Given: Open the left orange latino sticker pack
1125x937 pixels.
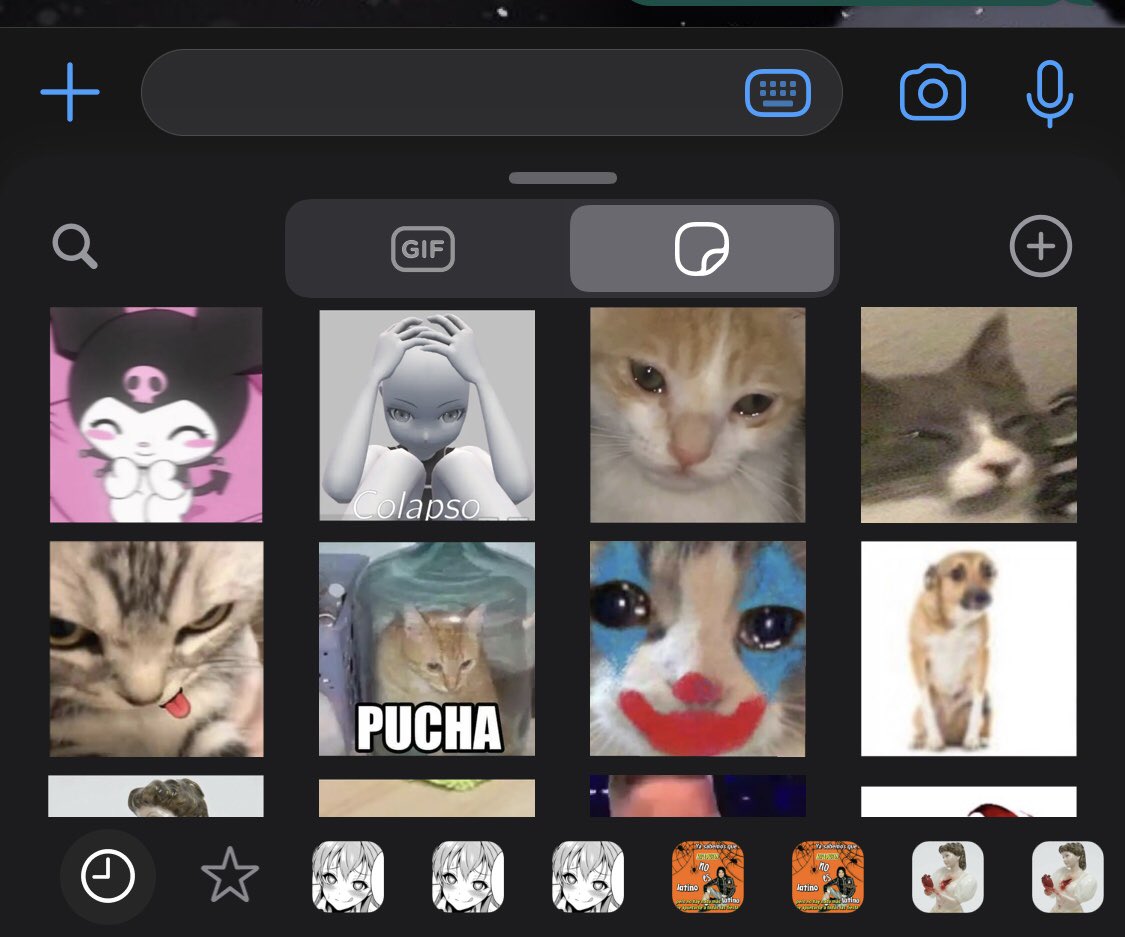Looking at the screenshot, I should pos(707,877).
